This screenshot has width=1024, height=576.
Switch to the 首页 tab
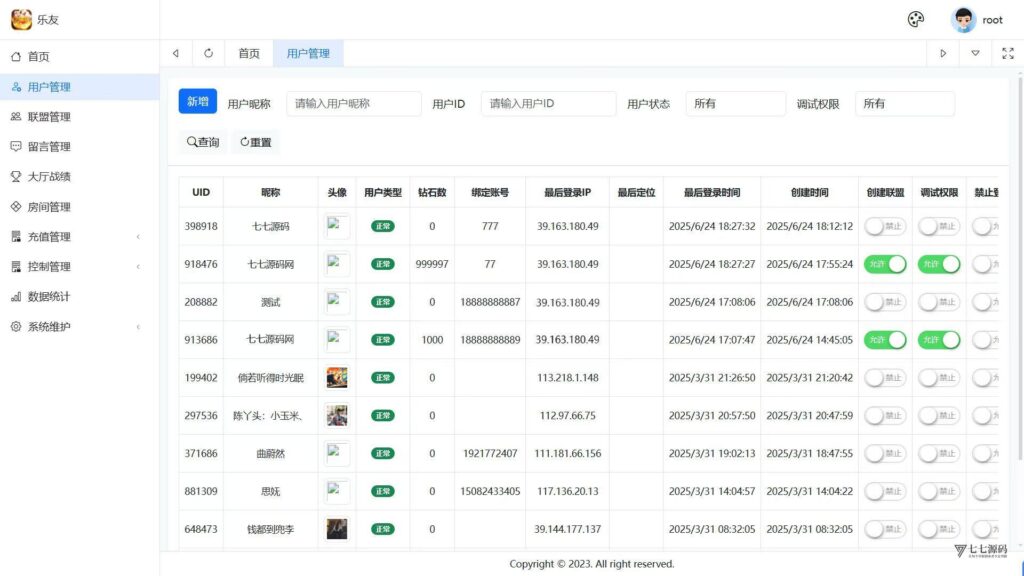pyautogui.click(x=249, y=54)
